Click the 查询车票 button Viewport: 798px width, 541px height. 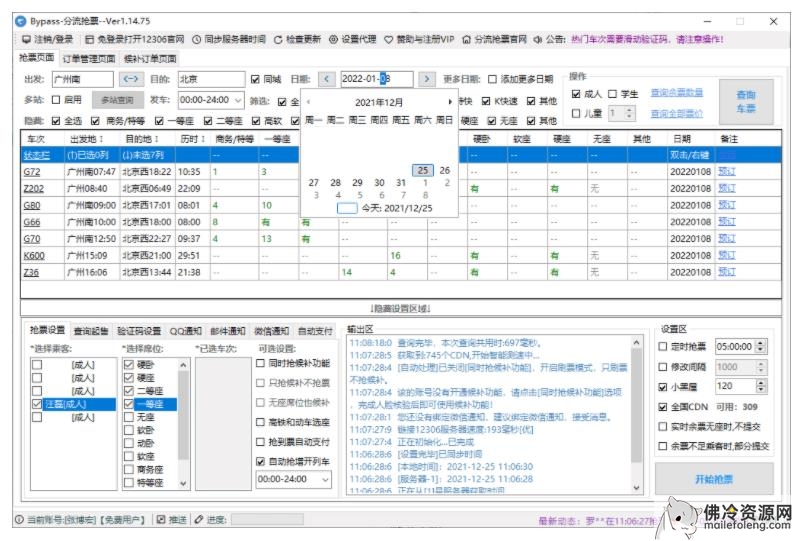coord(746,101)
